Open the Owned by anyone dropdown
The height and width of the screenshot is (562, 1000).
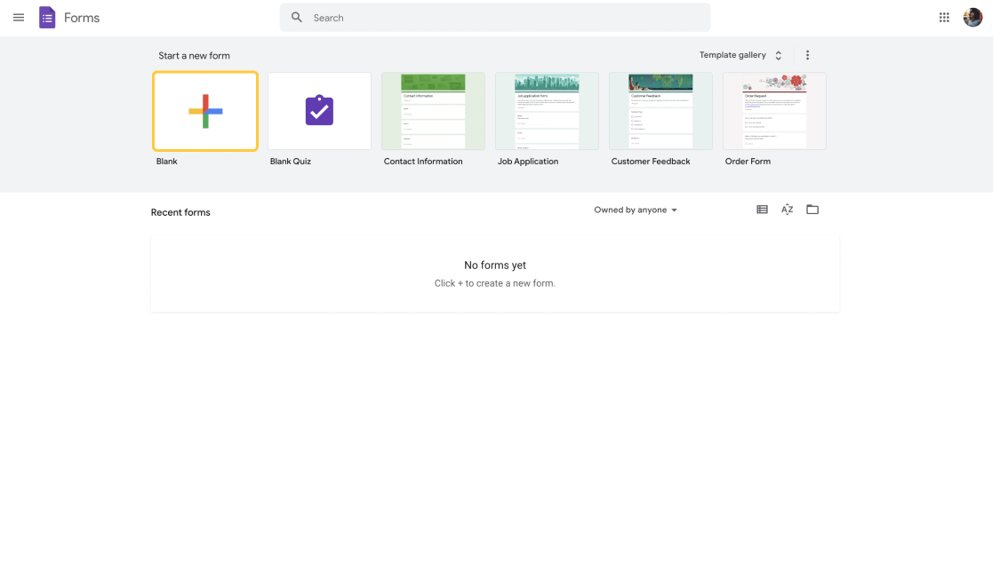click(x=635, y=210)
